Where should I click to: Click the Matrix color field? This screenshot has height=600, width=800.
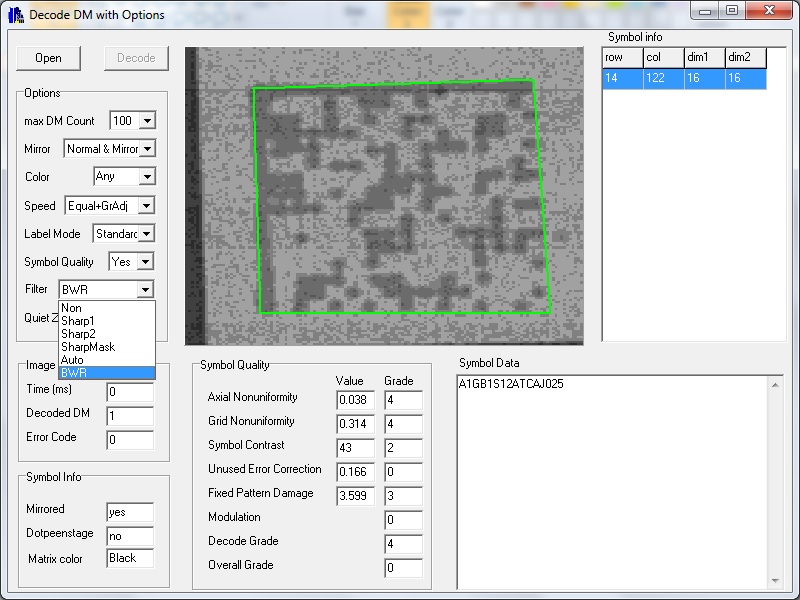pos(130,558)
